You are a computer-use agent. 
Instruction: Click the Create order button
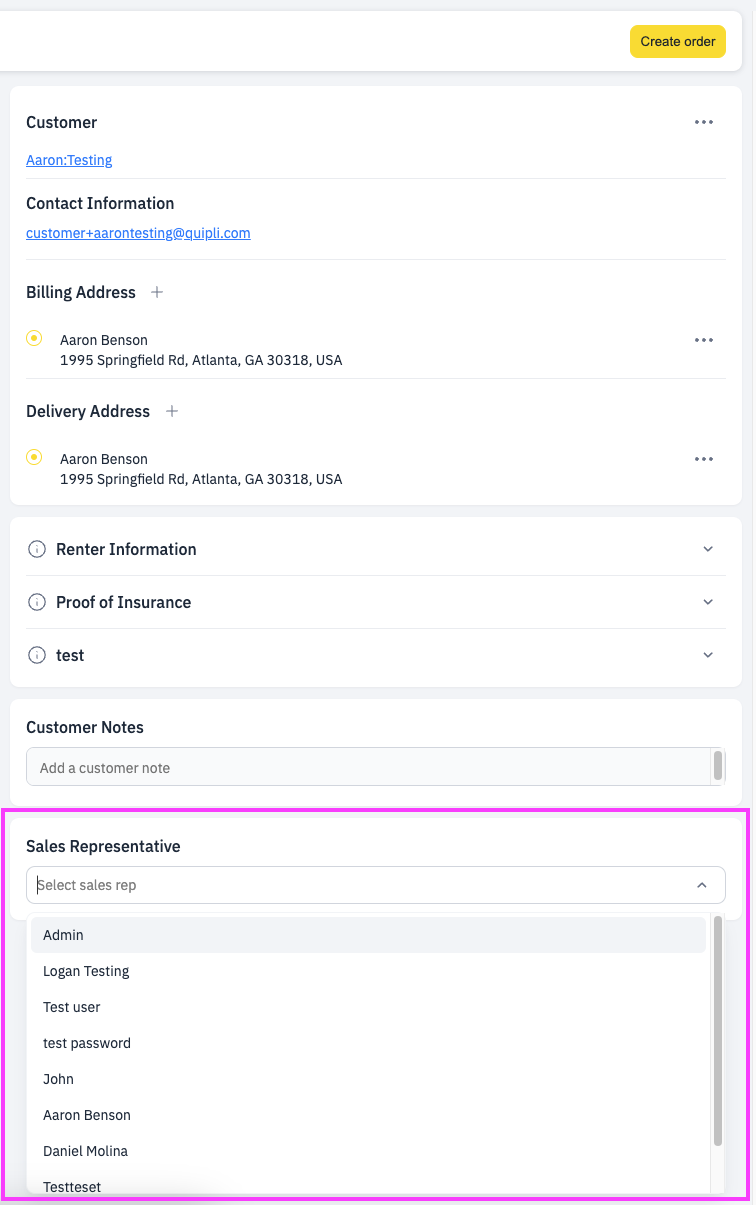coord(678,41)
